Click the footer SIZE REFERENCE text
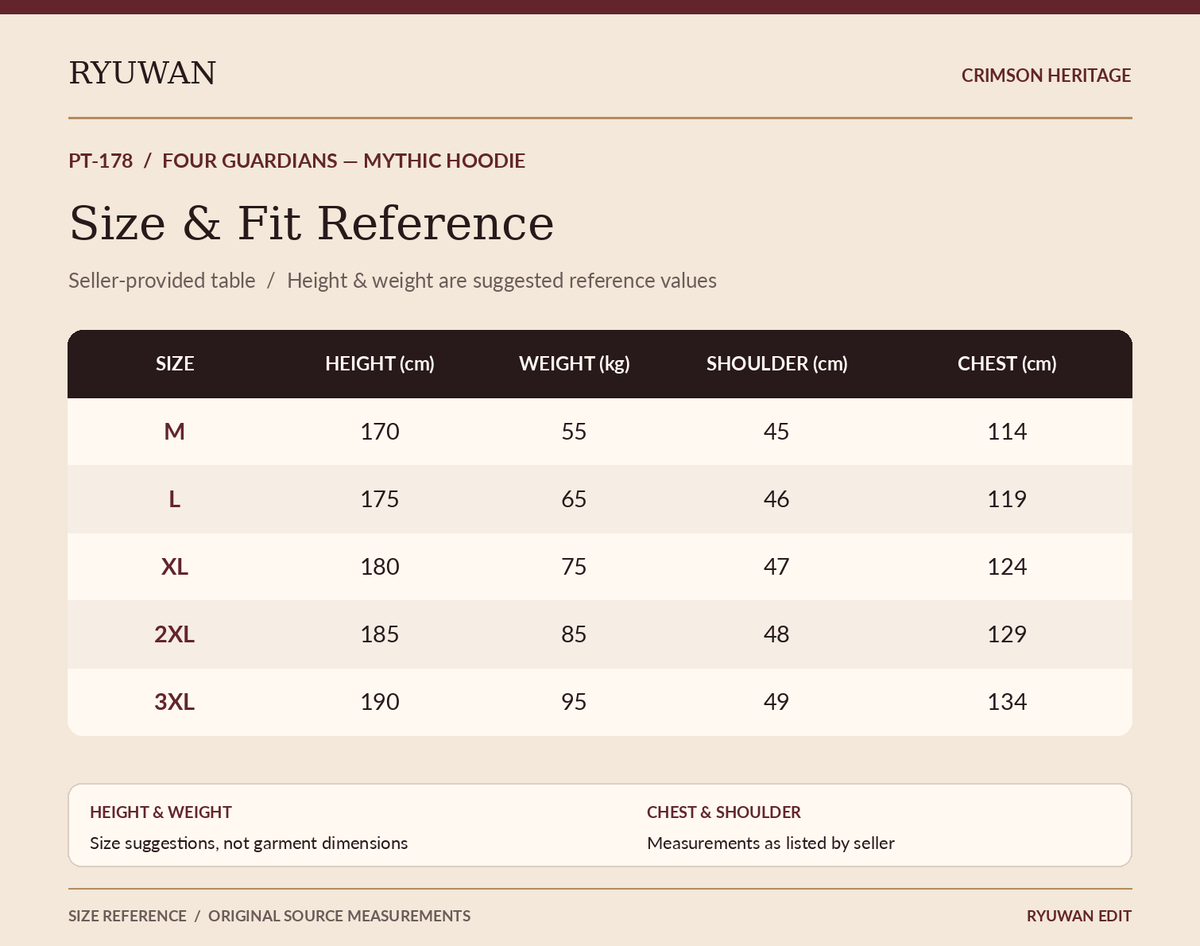The image size is (1200, 946). click(x=127, y=916)
